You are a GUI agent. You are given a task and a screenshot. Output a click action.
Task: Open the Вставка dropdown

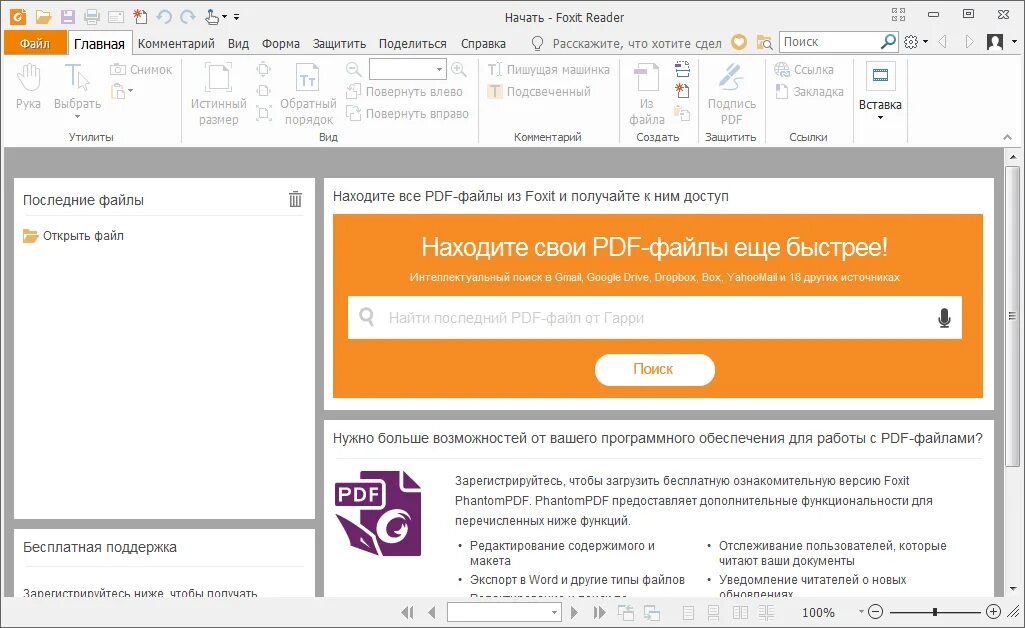click(x=880, y=91)
